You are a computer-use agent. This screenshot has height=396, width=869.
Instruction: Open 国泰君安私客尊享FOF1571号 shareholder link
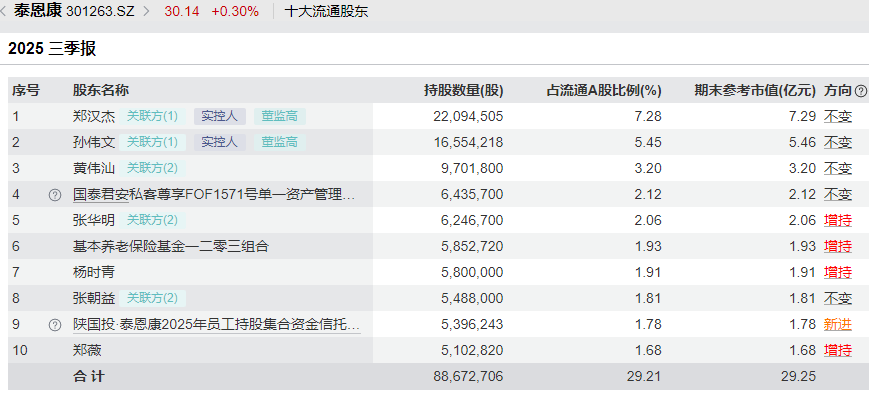click(x=214, y=194)
